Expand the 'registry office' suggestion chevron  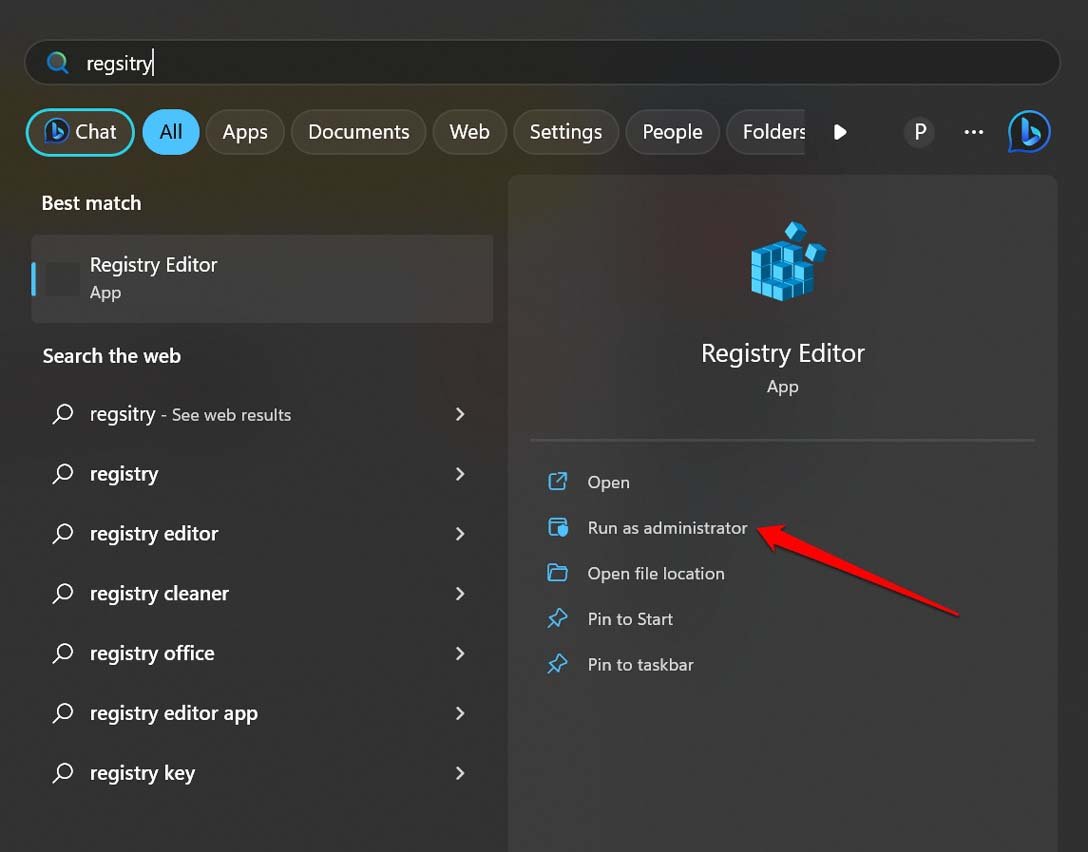tap(460, 653)
